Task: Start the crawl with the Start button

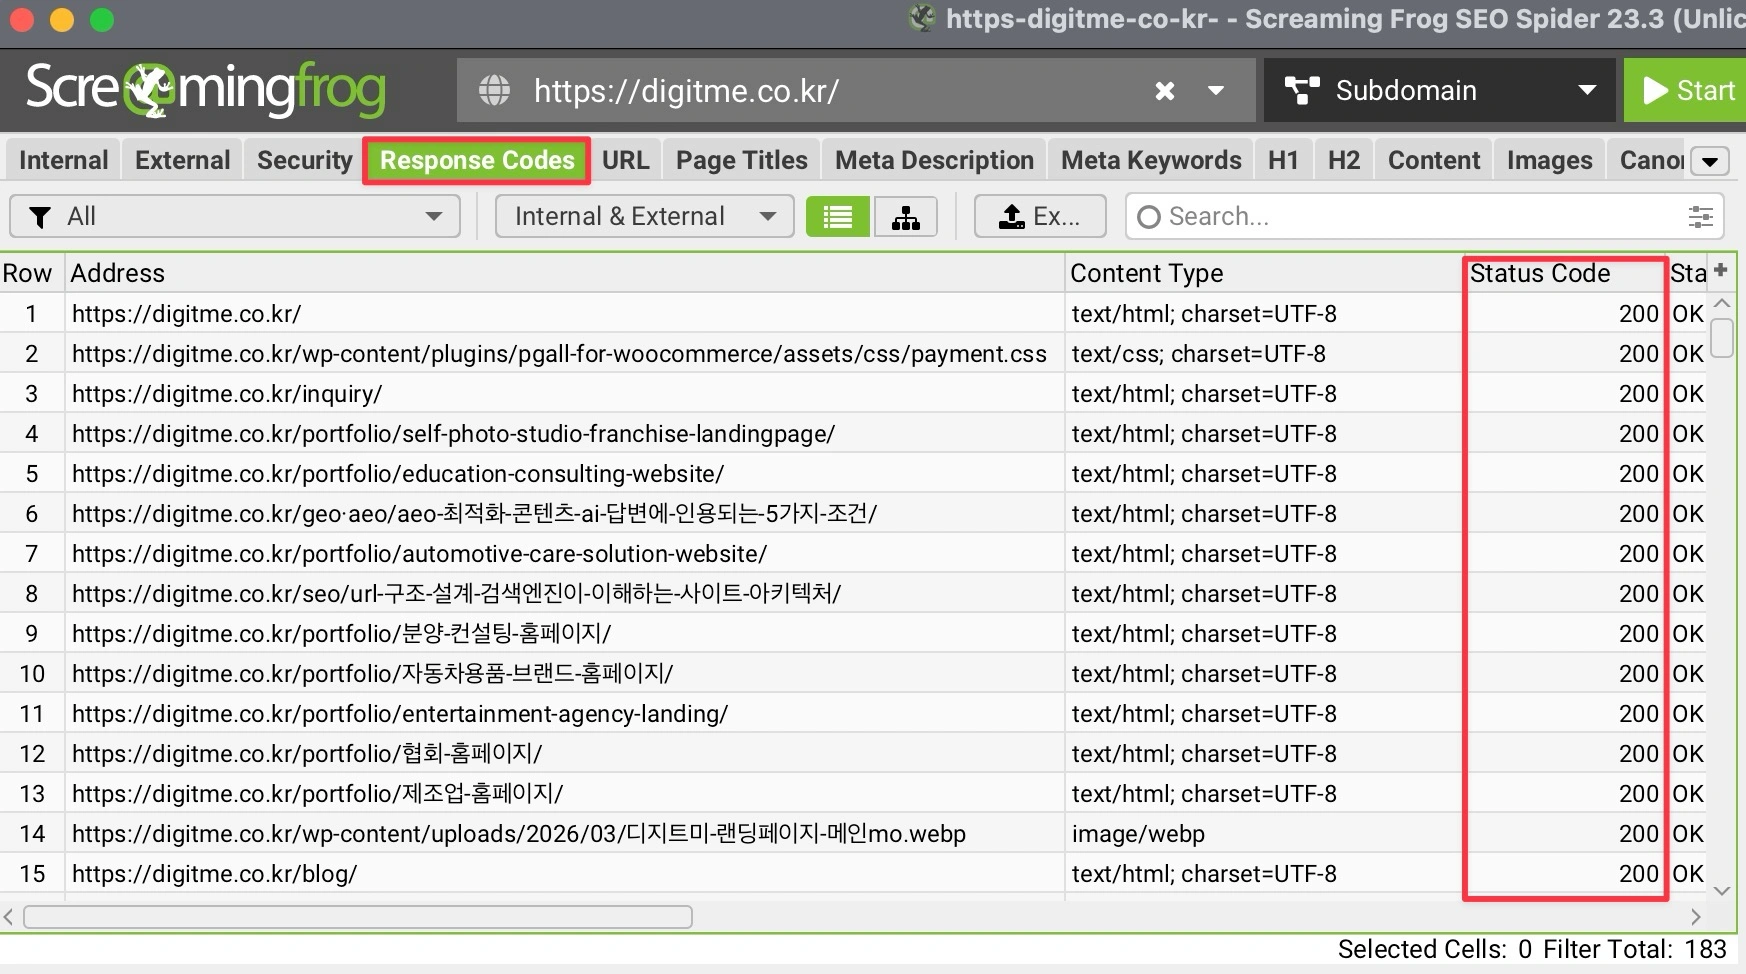Action: [x=1686, y=91]
